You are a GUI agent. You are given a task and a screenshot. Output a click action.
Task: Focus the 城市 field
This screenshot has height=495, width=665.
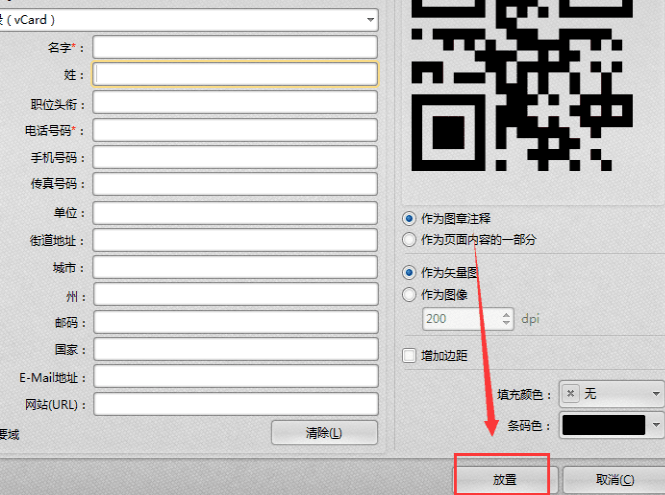(235, 267)
